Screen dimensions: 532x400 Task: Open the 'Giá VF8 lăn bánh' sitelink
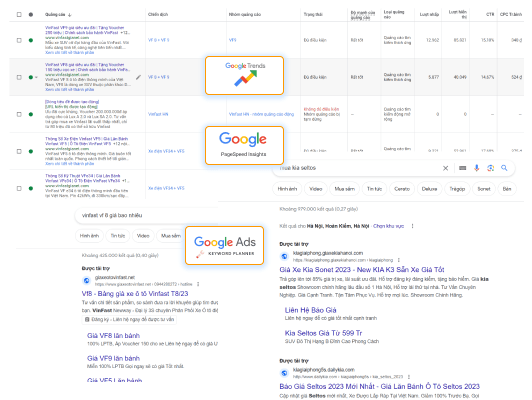point(113,336)
